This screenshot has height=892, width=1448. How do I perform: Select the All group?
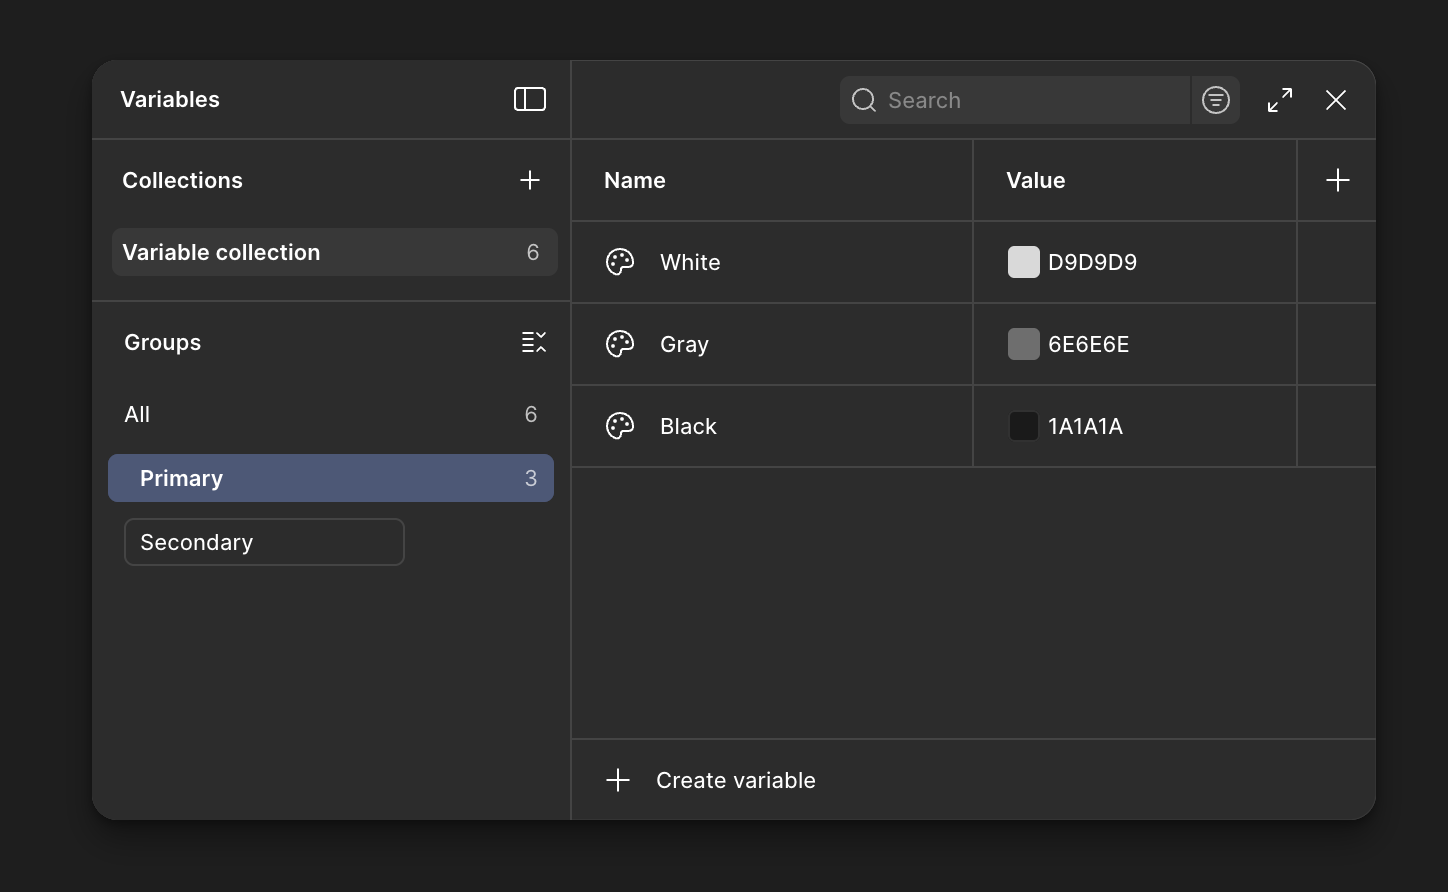[x=330, y=414]
